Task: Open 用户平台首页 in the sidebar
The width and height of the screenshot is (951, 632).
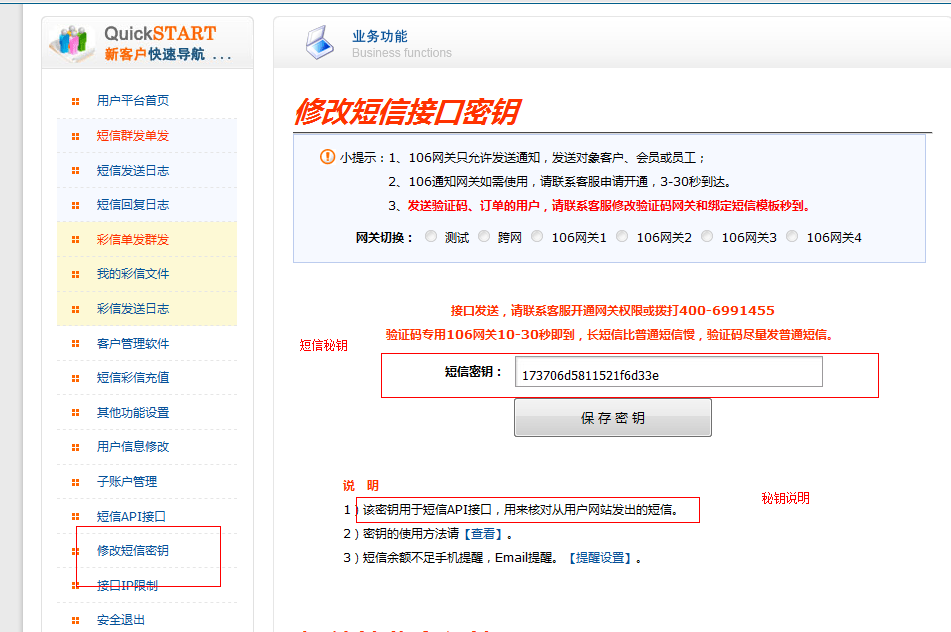Action: [x=133, y=101]
